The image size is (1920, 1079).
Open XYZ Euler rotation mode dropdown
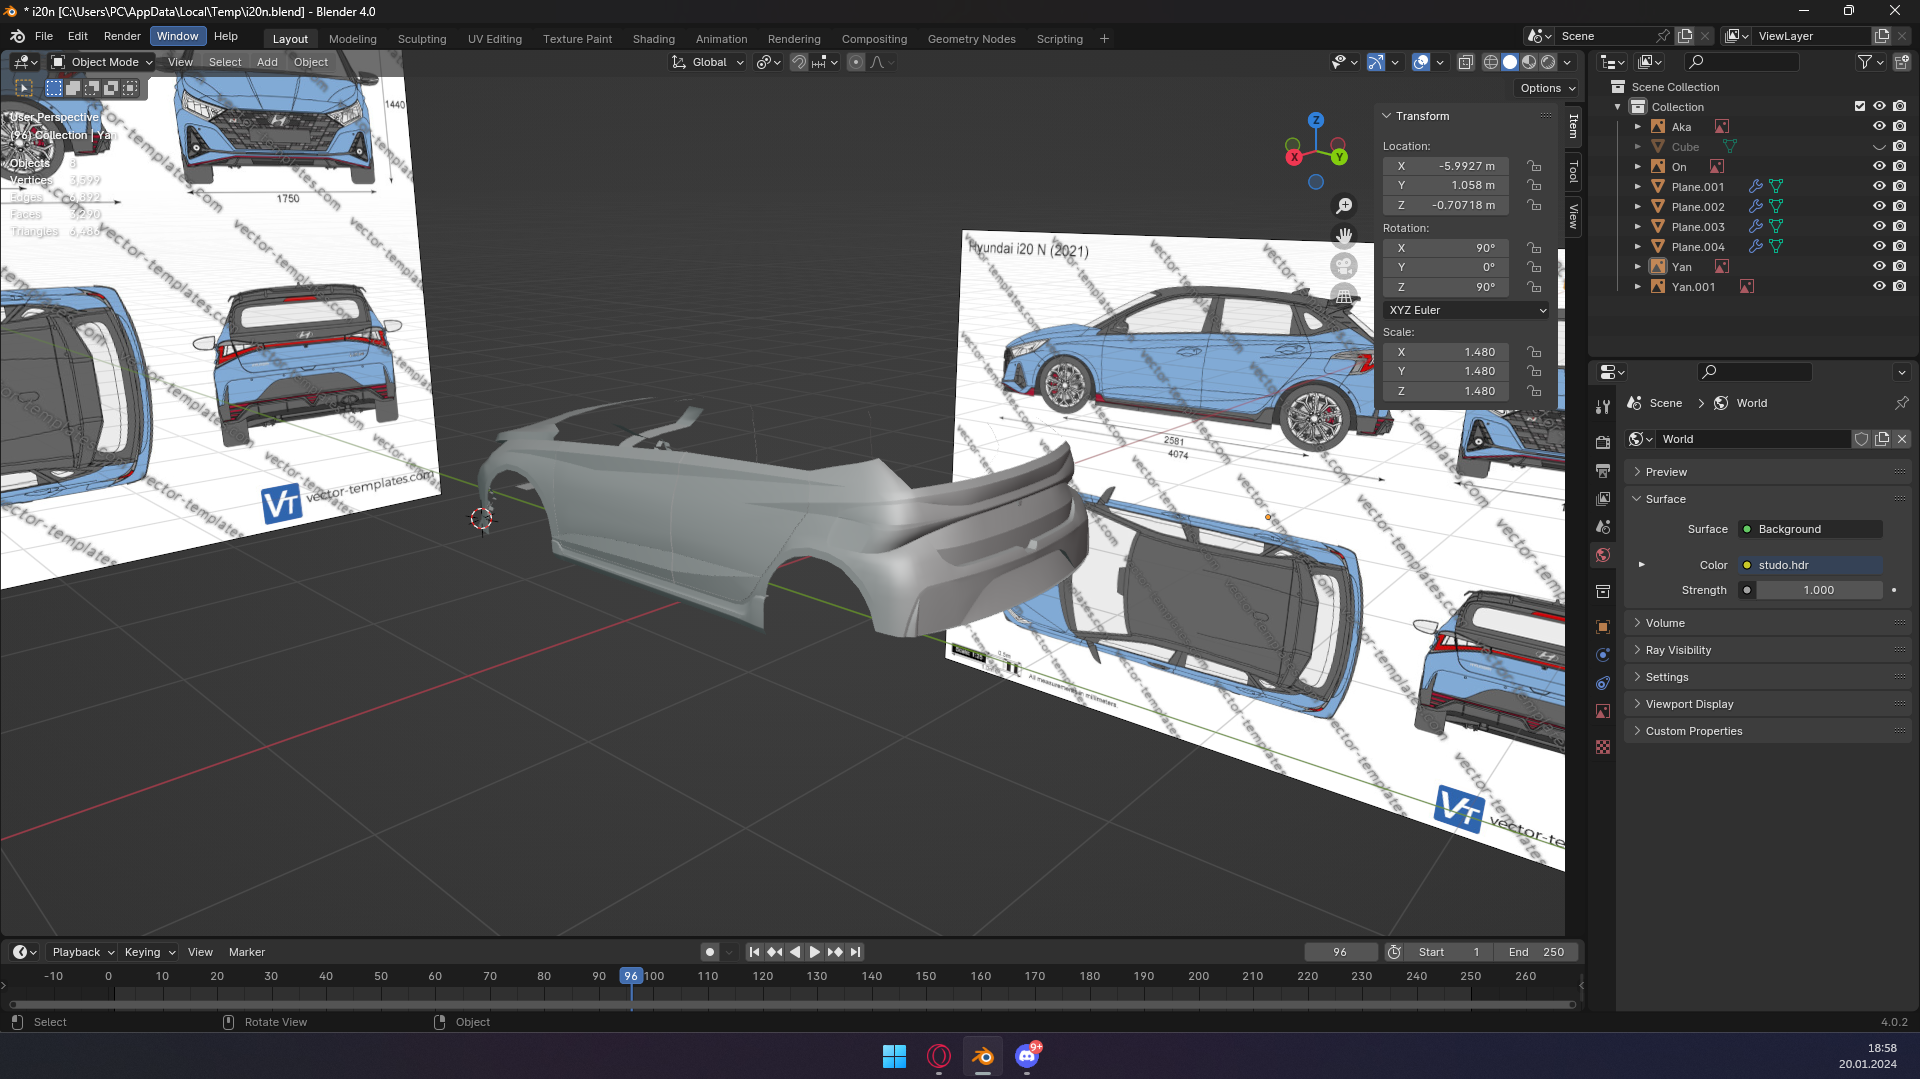click(1466, 310)
